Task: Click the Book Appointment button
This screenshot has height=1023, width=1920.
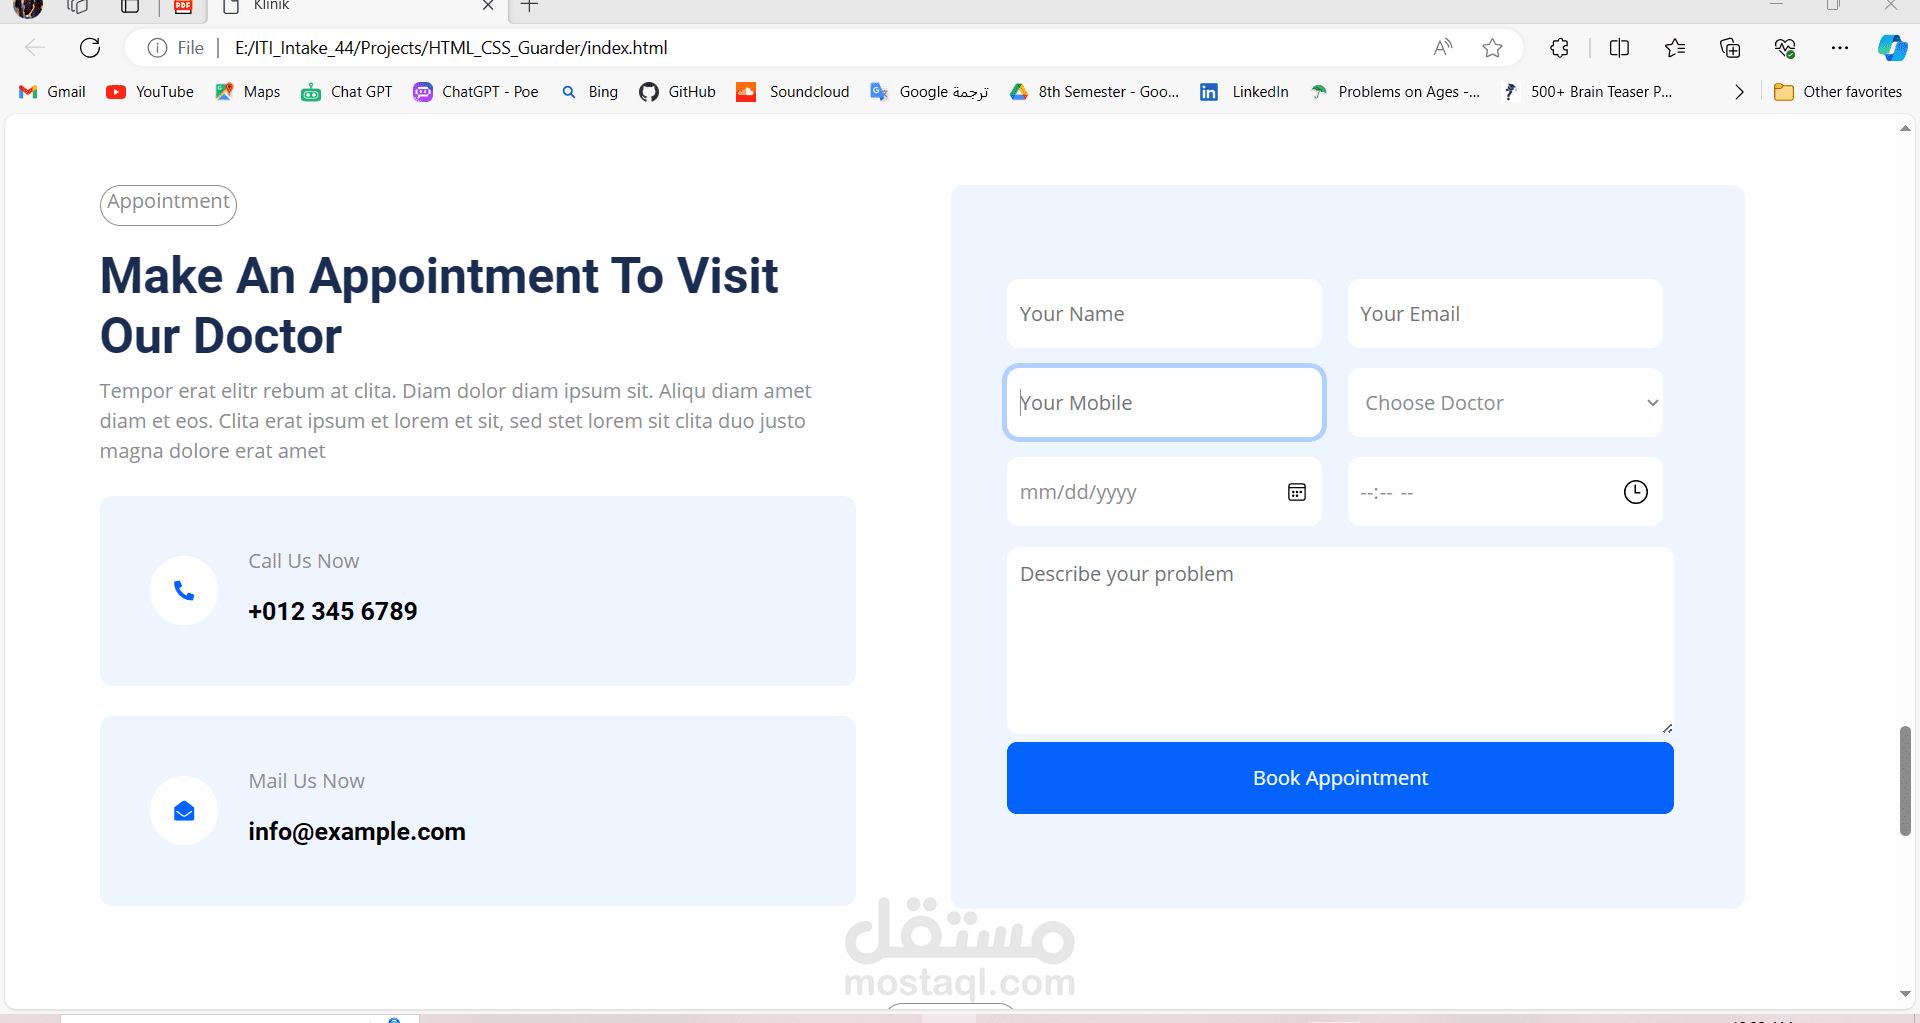Action: point(1340,778)
